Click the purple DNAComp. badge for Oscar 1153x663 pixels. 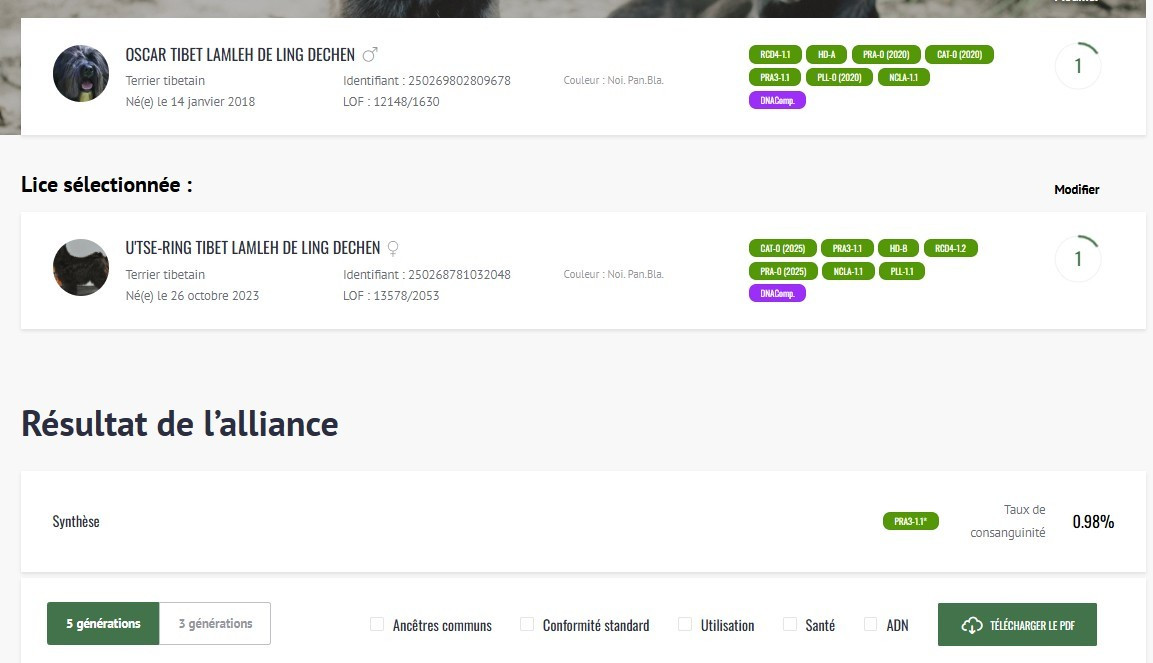pyautogui.click(x=777, y=100)
